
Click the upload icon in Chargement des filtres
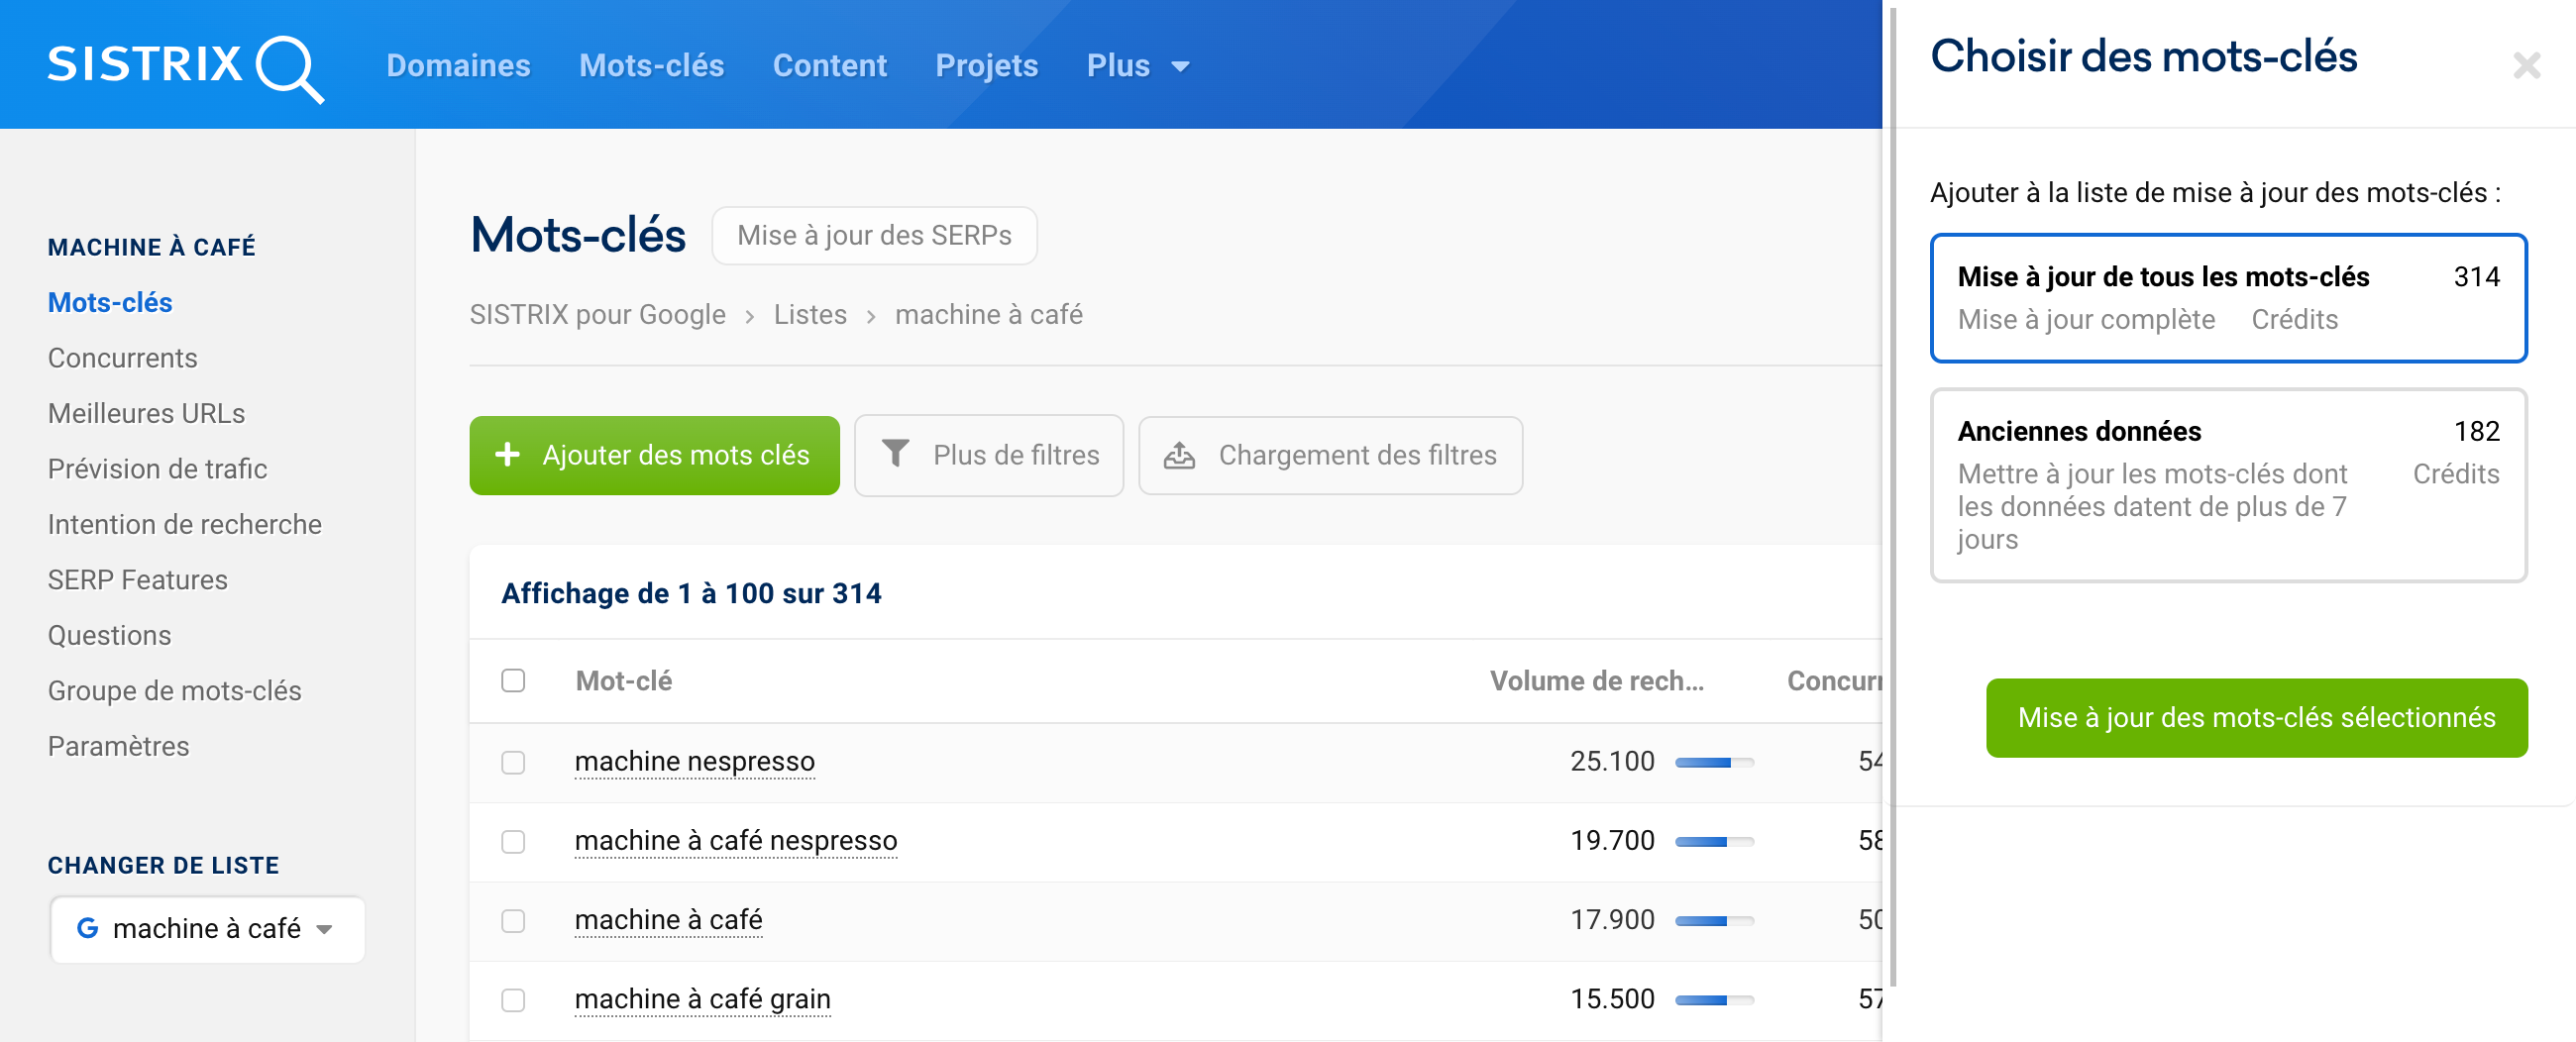click(x=1179, y=455)
